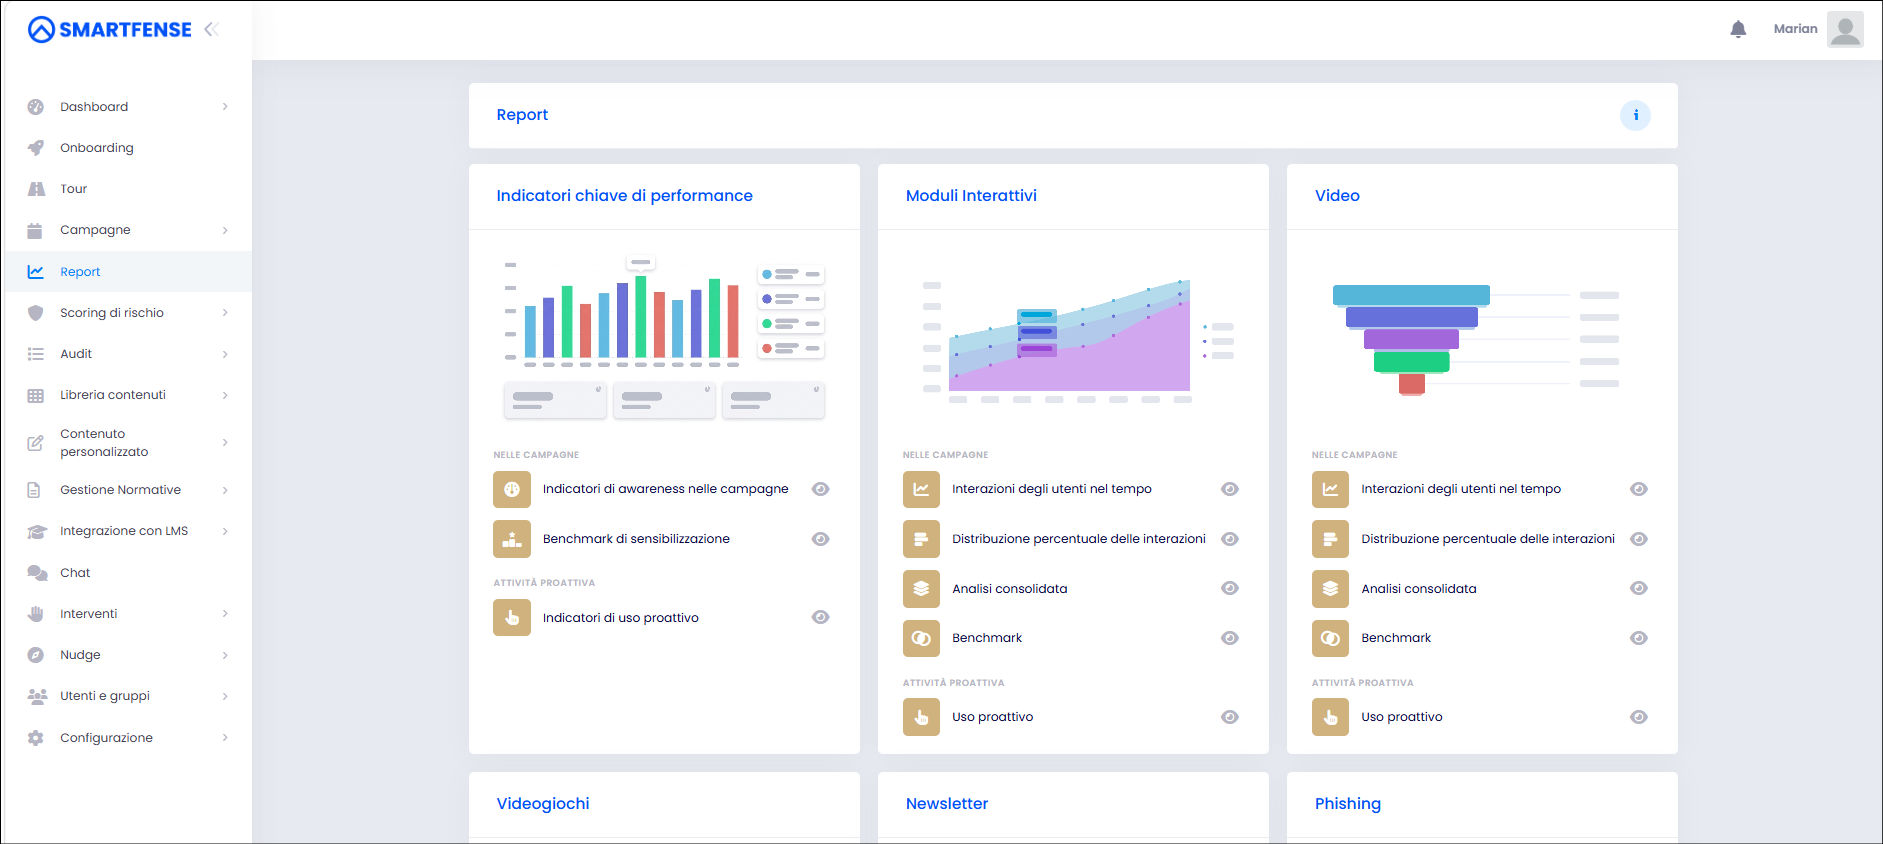Expand the Campagne sidebar menu chevron
The image size is (1883, 844).
click(x=225, y=230)
